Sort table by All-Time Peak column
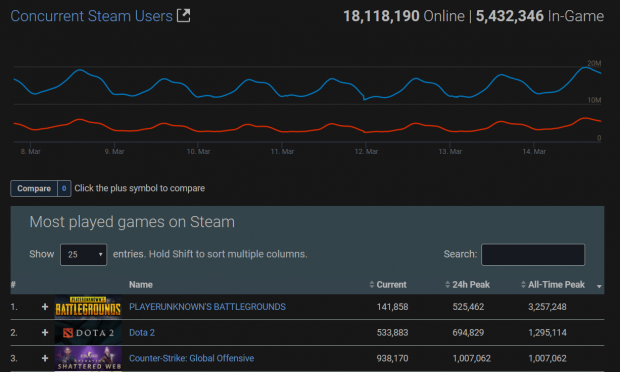This screenshot has width=620, height=372. (x=553, y=285)
